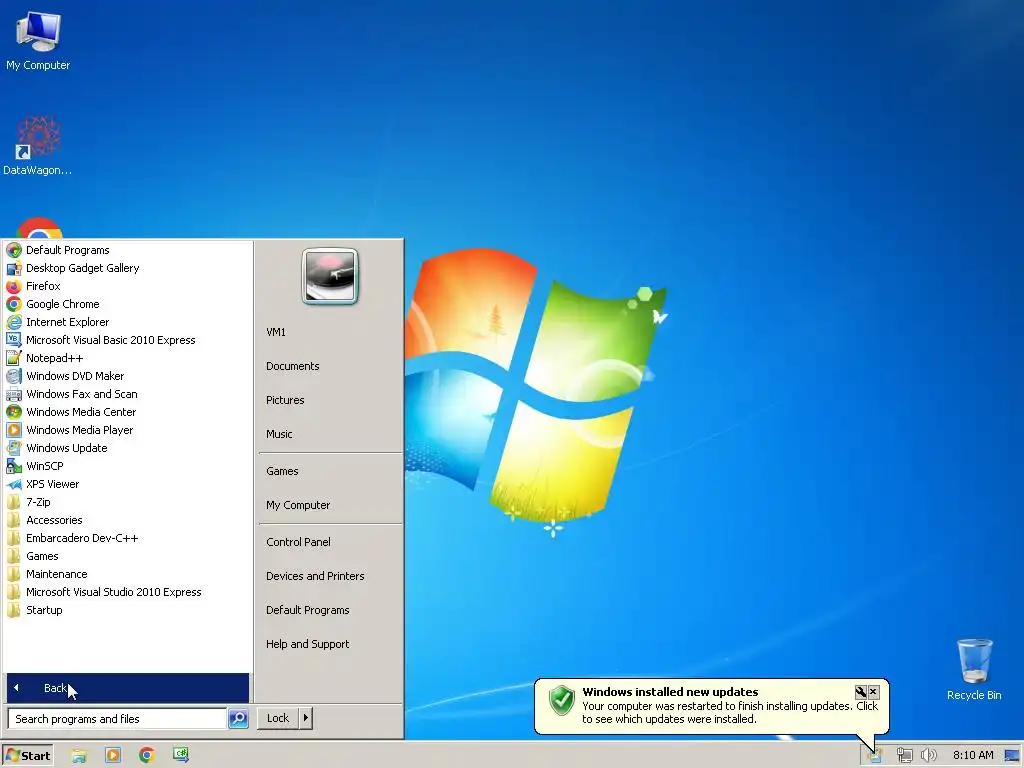Launch Chrome from the taskbar
This screenshot has height=768, width=1024.
click(x=147, y=756)
